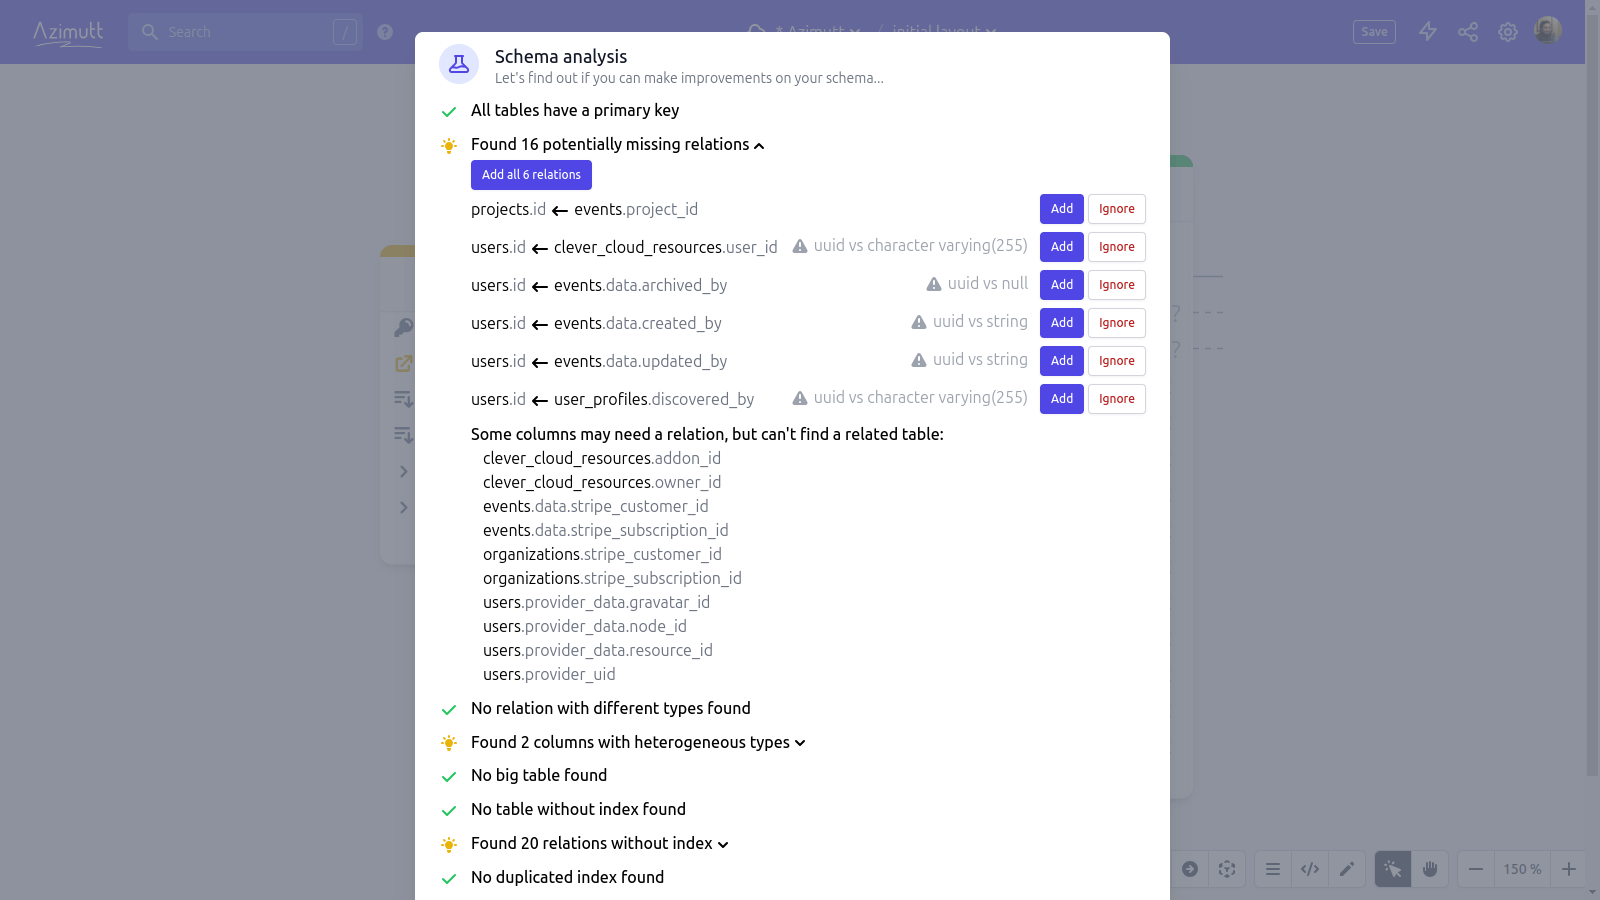1600x900 pixels.
Task: Click the zoom in plus button
Action: pyautogui.click(x=1569, y=869)
